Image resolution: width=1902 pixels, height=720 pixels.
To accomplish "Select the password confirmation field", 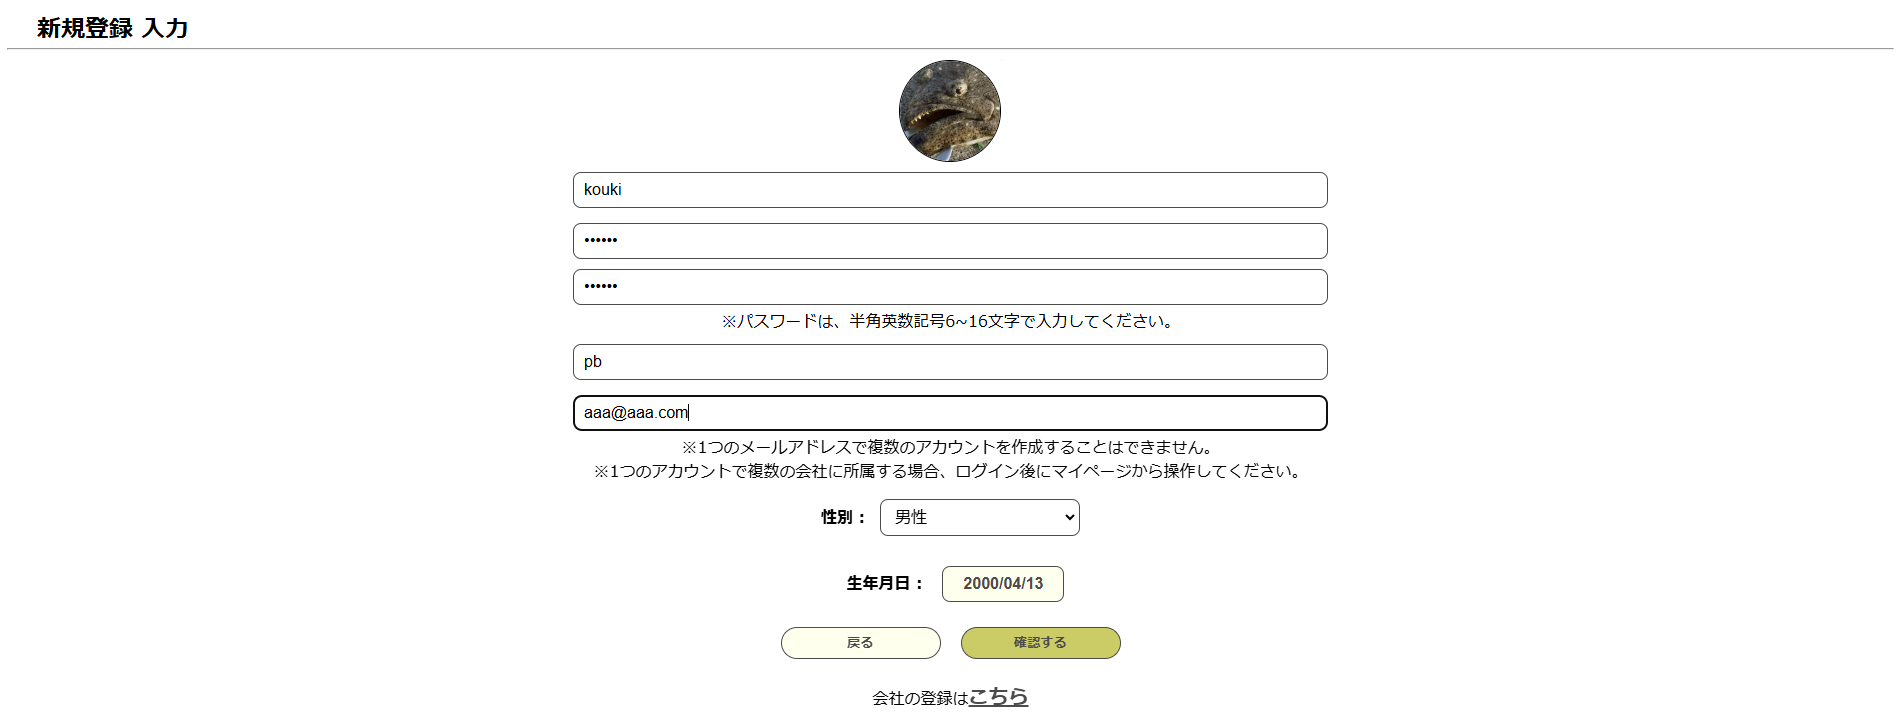I will [950, 287].
